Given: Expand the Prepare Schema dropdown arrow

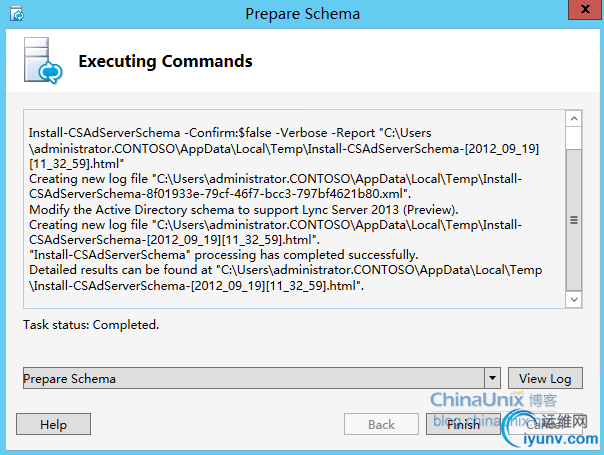Looking at the screenshot, I should point(492,378).
